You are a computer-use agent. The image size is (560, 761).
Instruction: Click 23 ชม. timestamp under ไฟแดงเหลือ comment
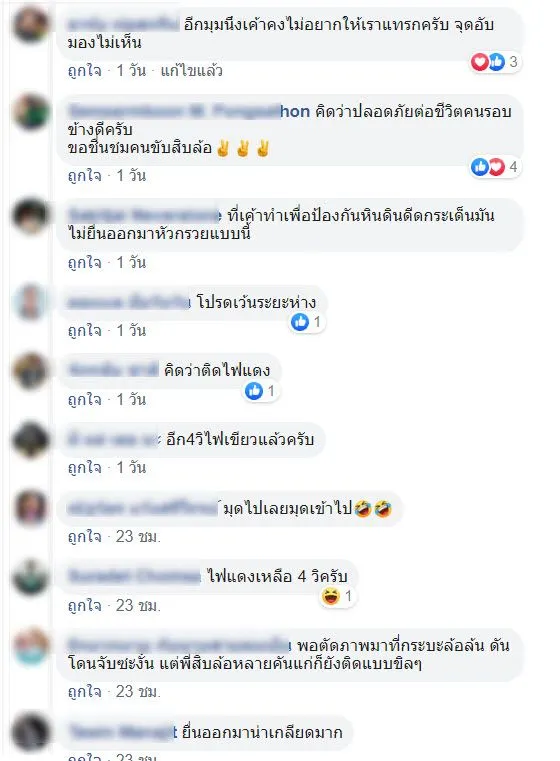[x=138, y=605]
